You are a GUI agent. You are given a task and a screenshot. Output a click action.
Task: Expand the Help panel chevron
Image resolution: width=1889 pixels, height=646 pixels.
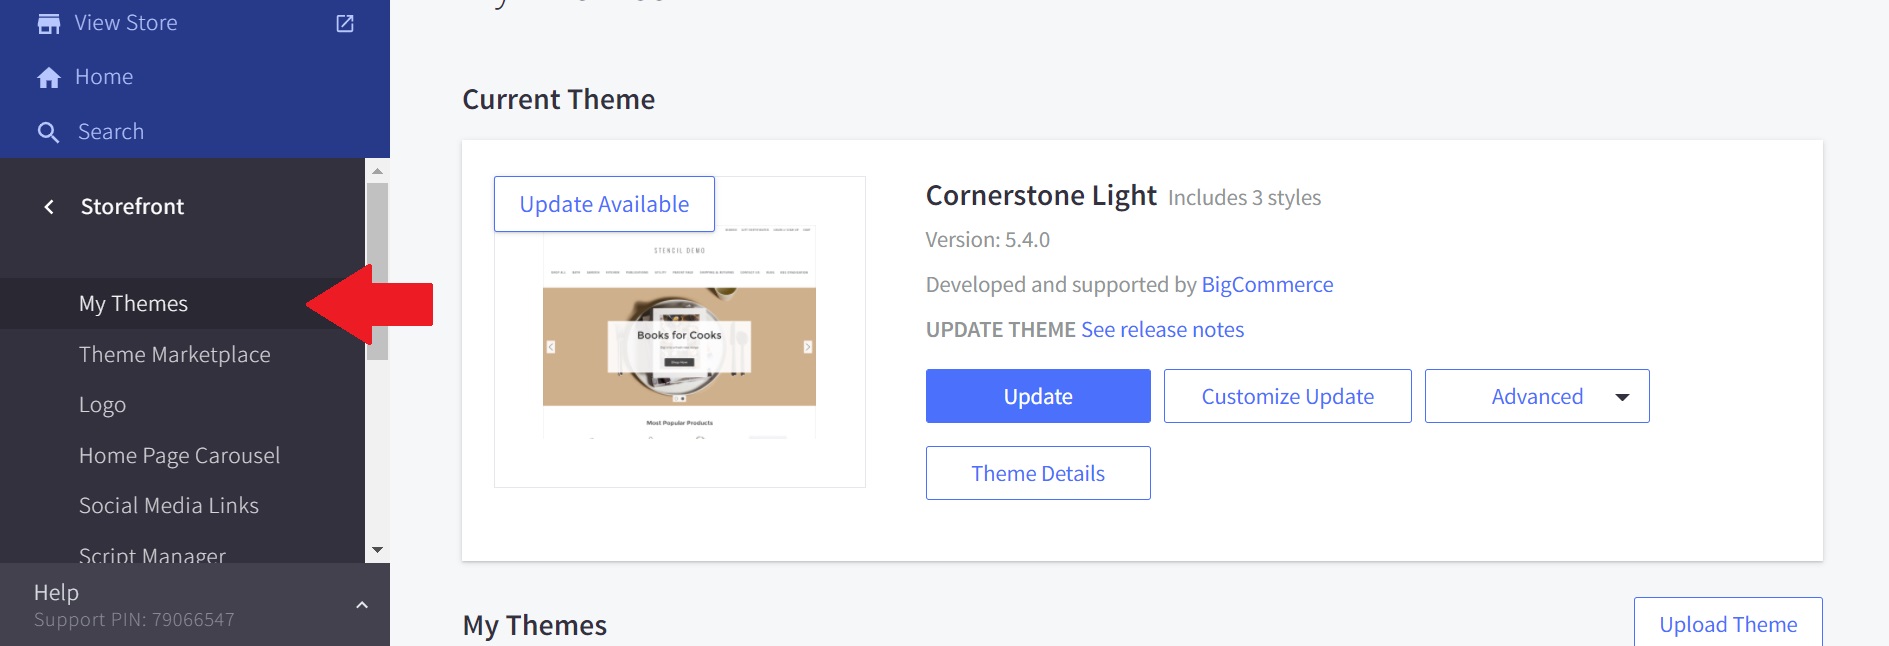click(x=362, y=605)
